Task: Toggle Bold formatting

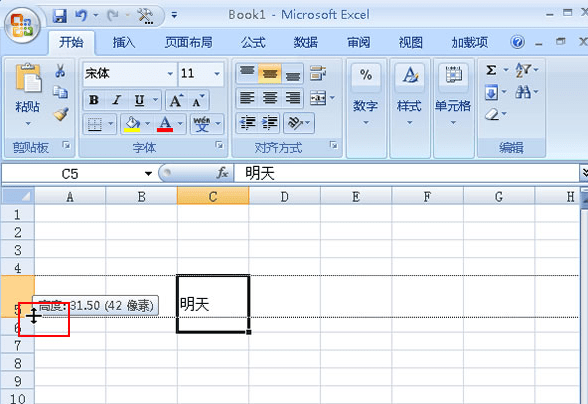Action: [94, 100]
